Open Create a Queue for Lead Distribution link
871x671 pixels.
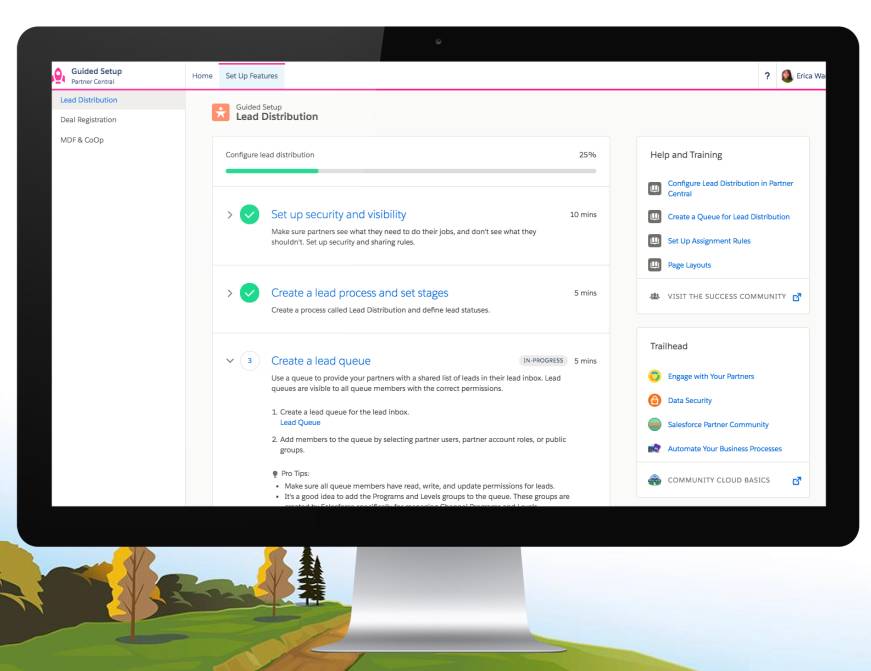(x=728, y=217)
